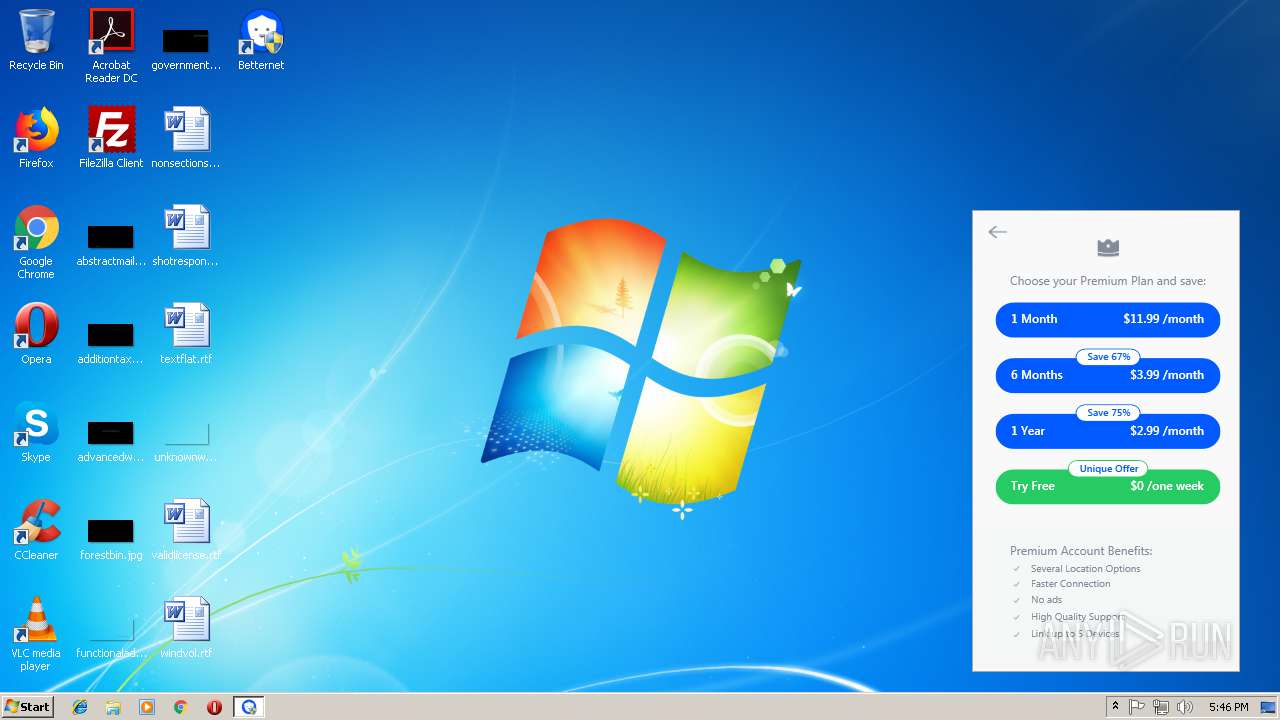The height and width of the screenshot is (720, 1280).
Task: Choose the 1 Year $2.99 plan
Action: [x=1108, y=431]
